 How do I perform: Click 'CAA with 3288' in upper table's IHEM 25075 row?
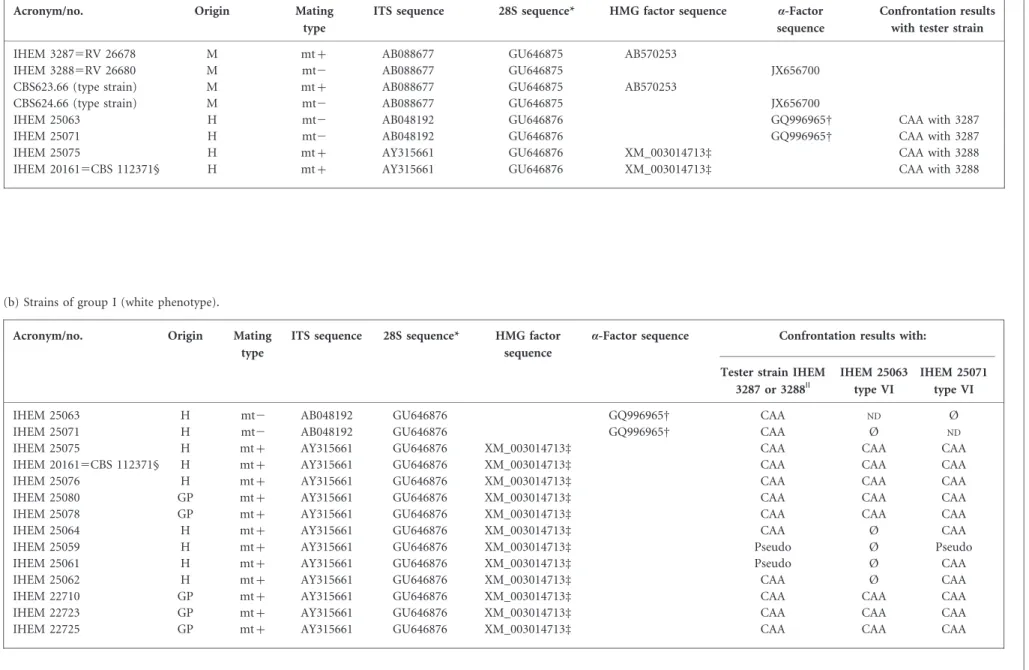[938, 152]
